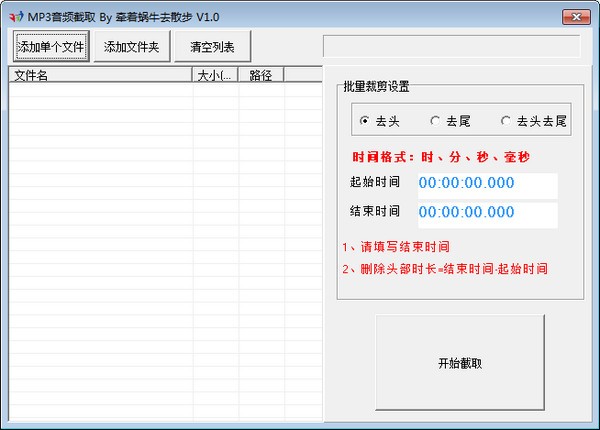The width and height of the screenshot is (600, 430).
Task: Click the 起始时间 time input field
Action: tap(486, 184)
